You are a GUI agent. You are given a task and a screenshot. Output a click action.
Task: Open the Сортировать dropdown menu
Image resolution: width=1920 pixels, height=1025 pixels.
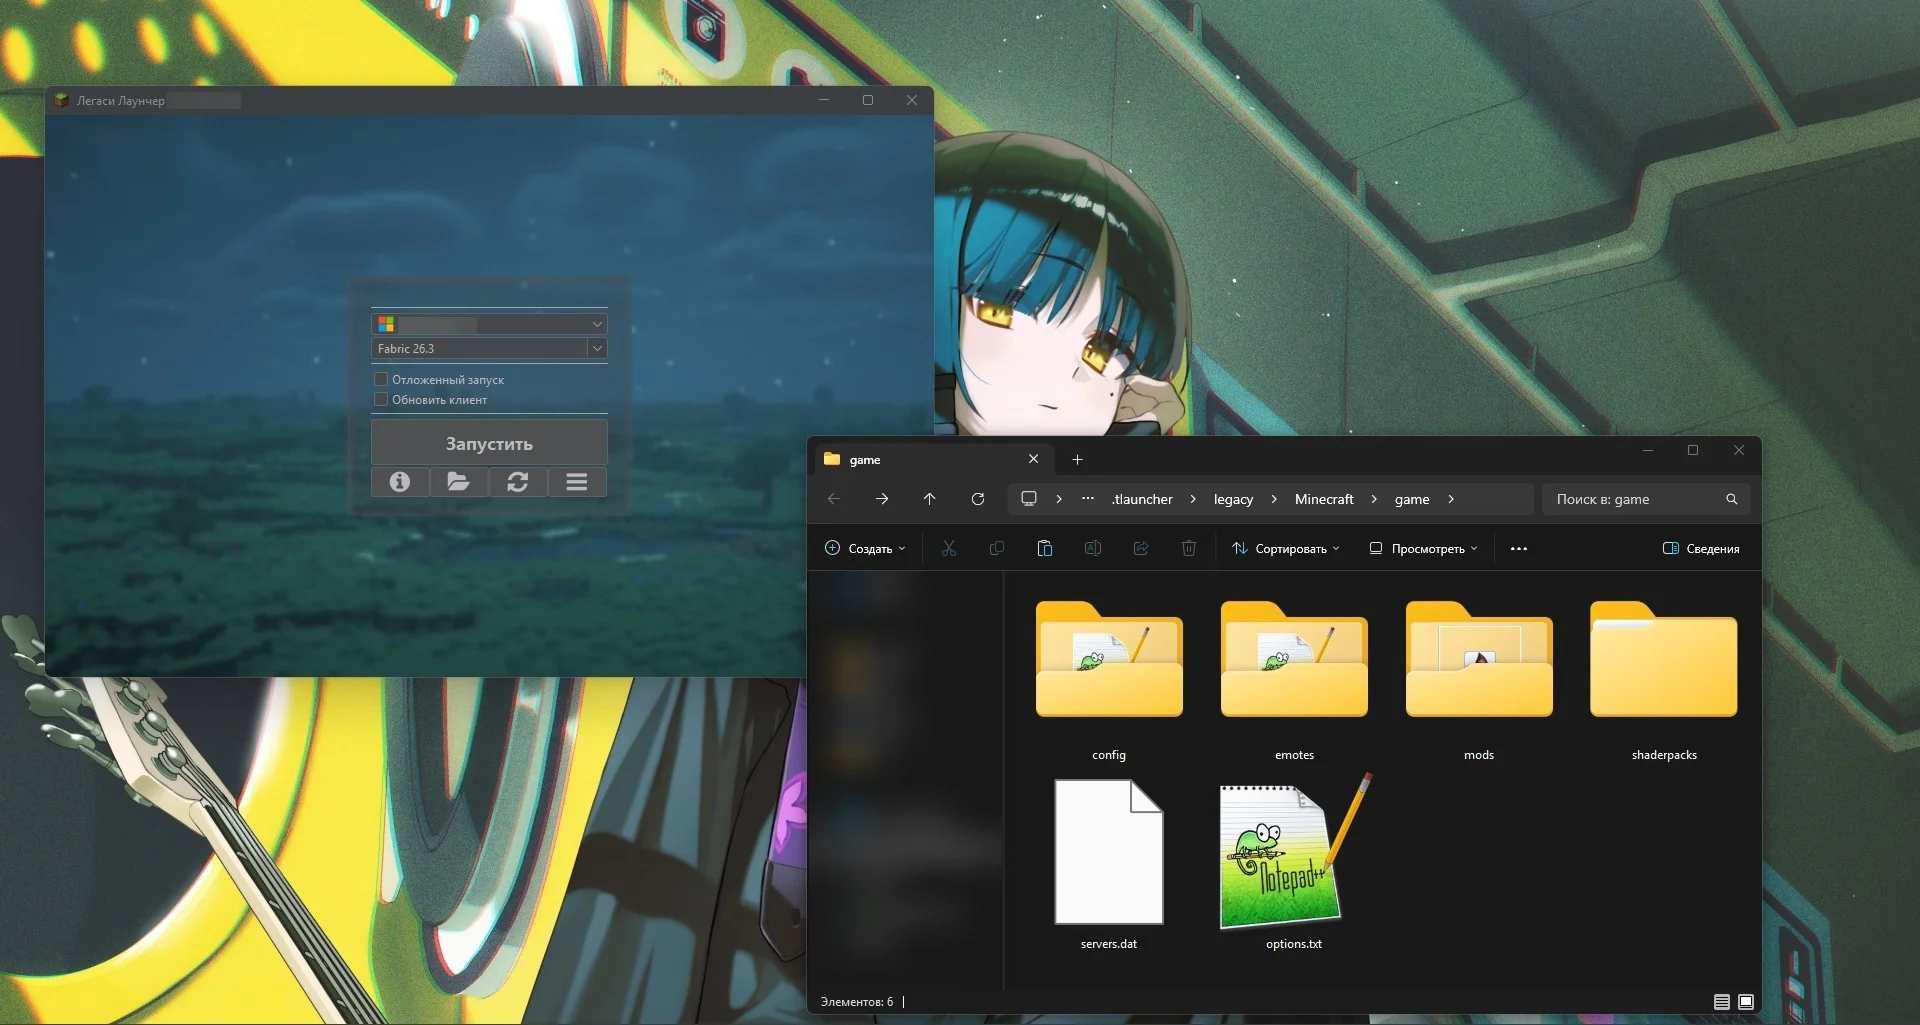(1285, 548)
